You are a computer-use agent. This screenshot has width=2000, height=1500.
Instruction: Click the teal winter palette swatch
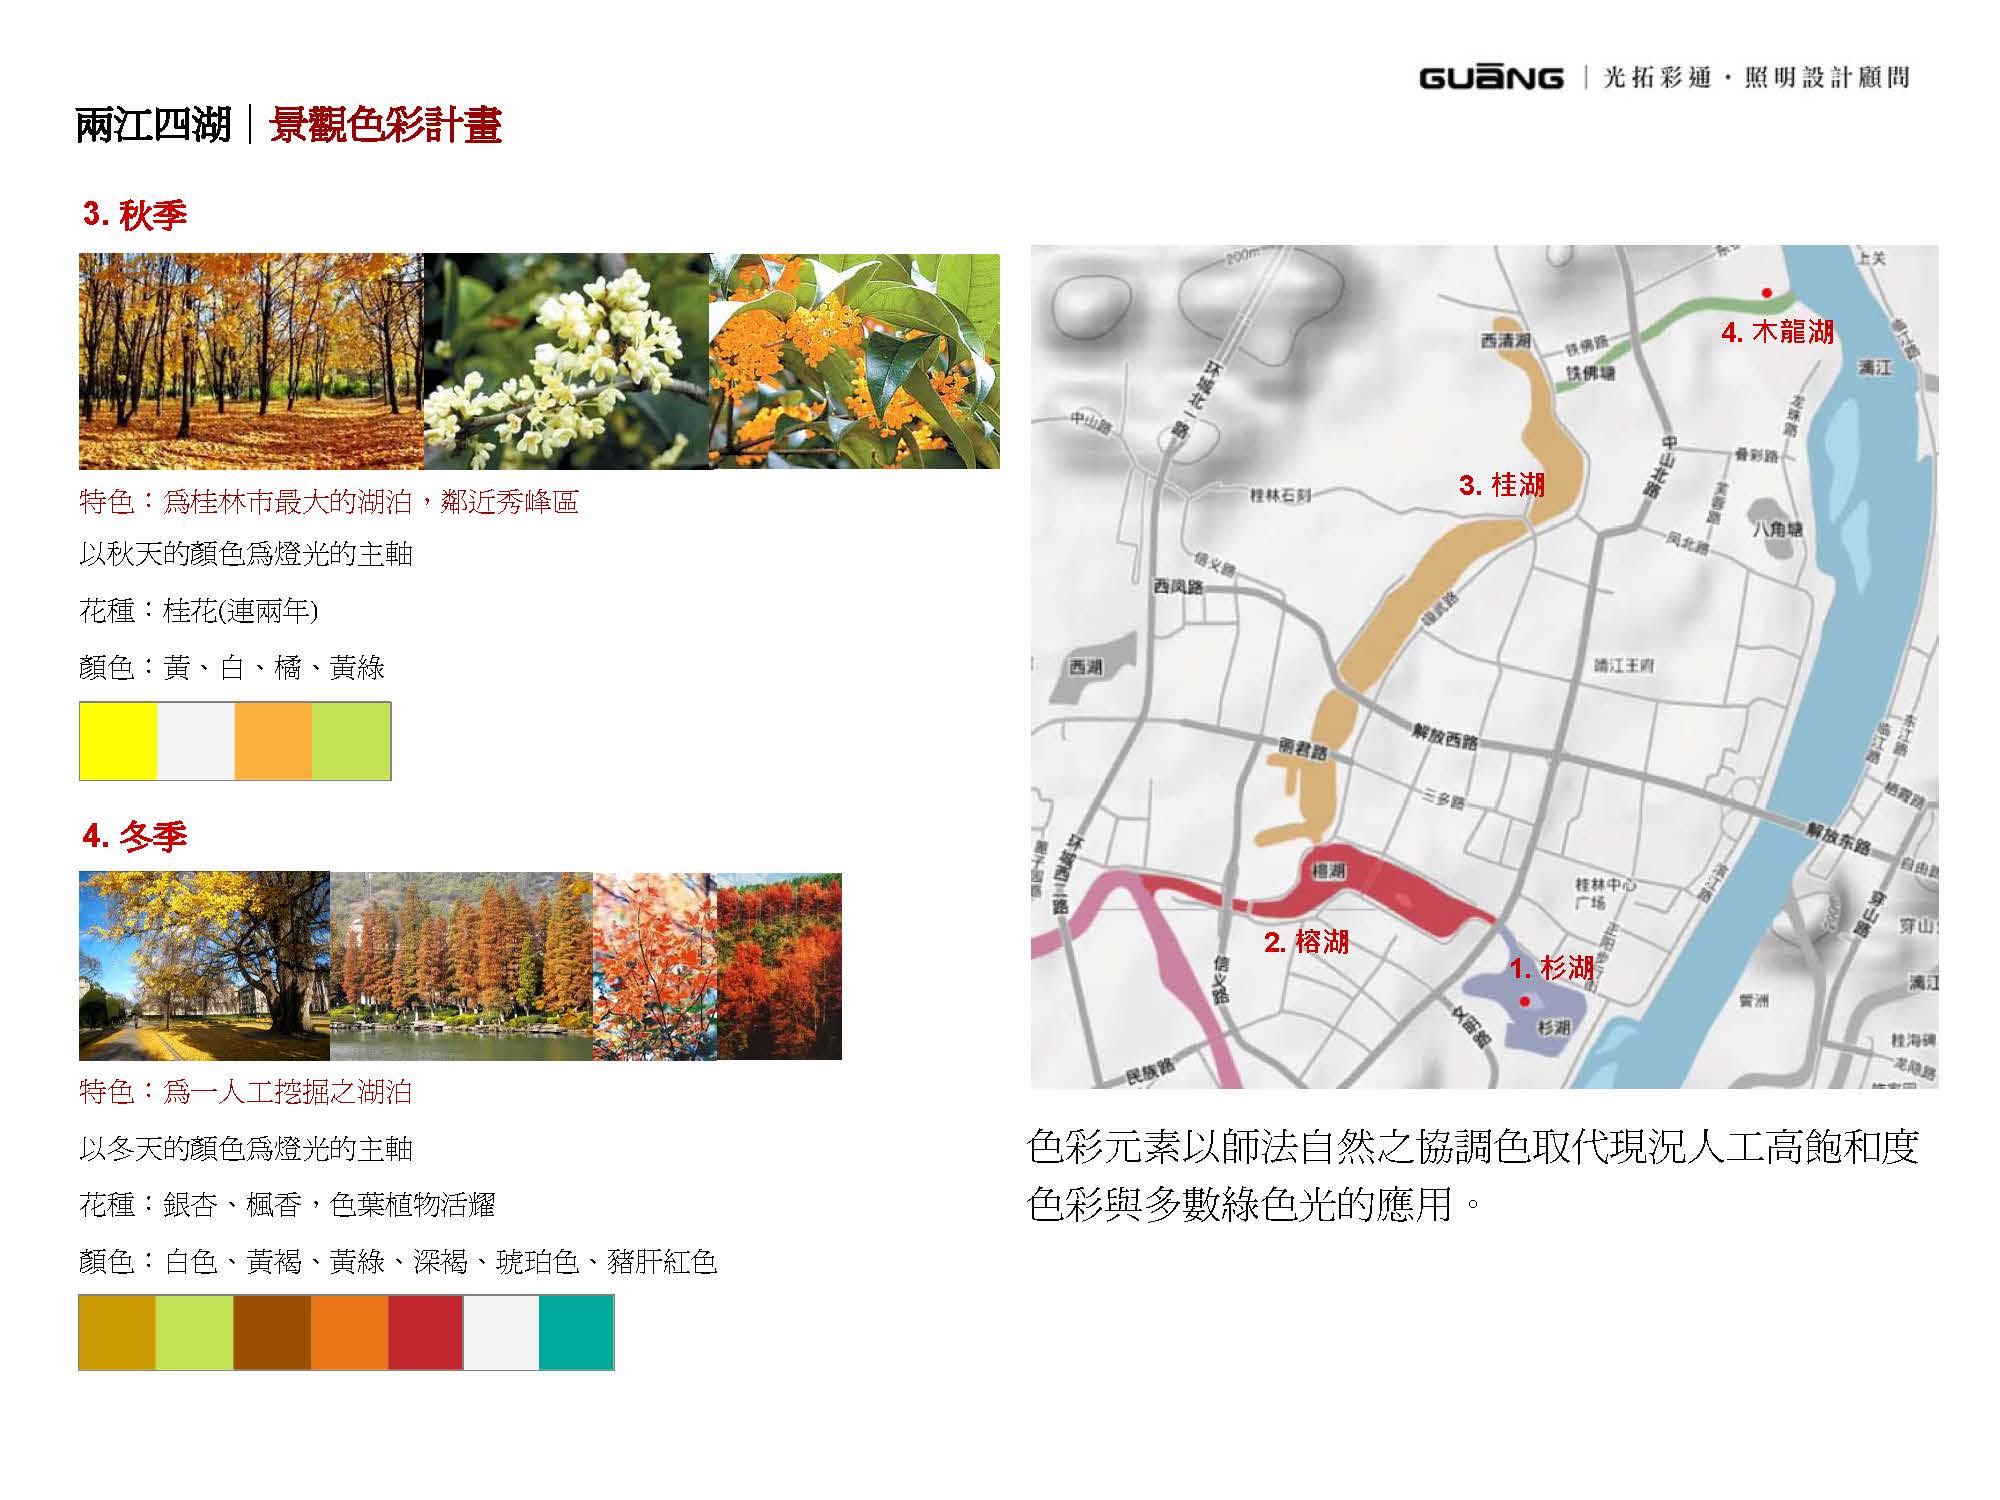point(576,1332)
